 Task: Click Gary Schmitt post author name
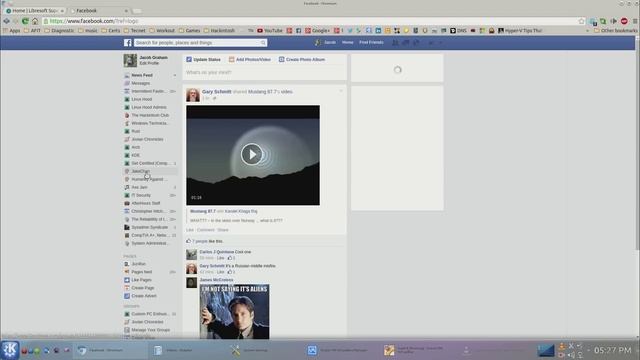217,92
